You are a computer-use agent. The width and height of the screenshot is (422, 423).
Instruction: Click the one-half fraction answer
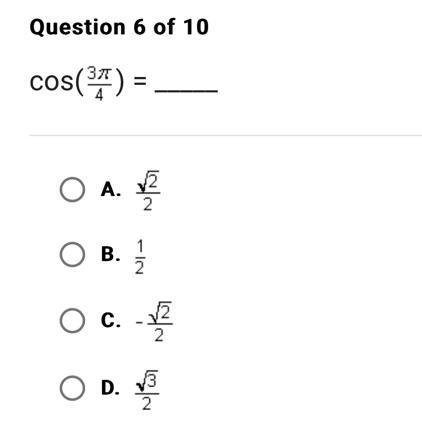coord(140,257)
